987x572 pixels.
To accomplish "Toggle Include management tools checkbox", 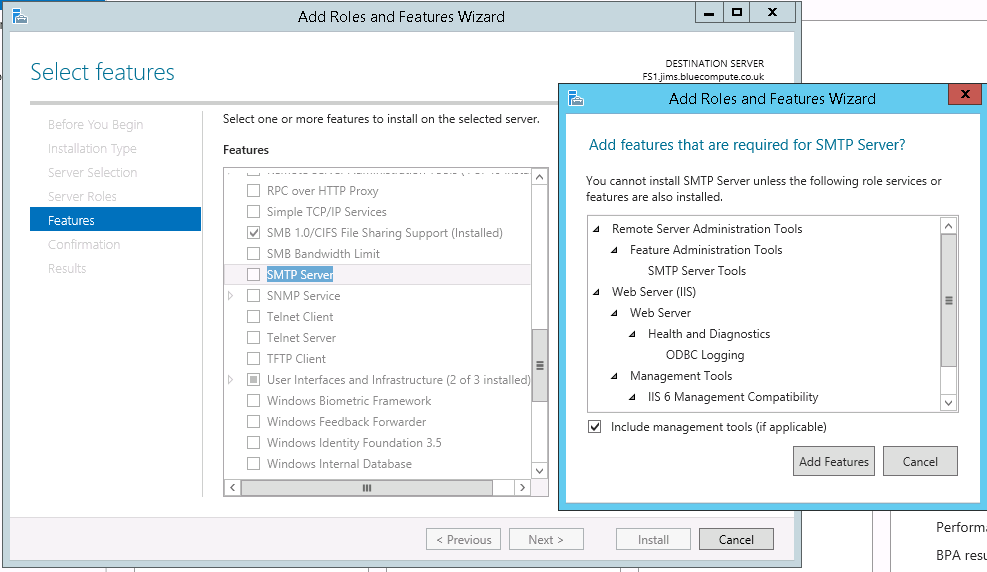I will [596, 427].
